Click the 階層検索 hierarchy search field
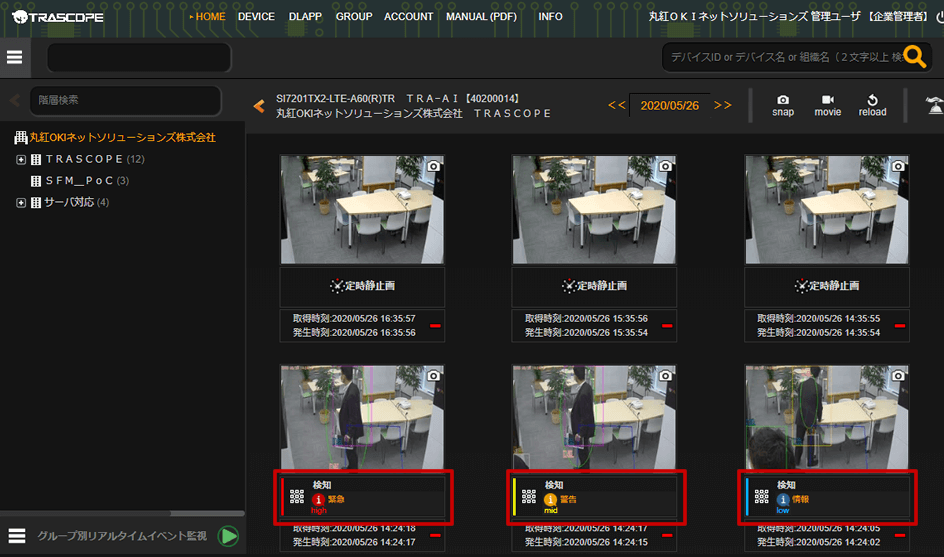Screen dimensions: 944x557 125,100
